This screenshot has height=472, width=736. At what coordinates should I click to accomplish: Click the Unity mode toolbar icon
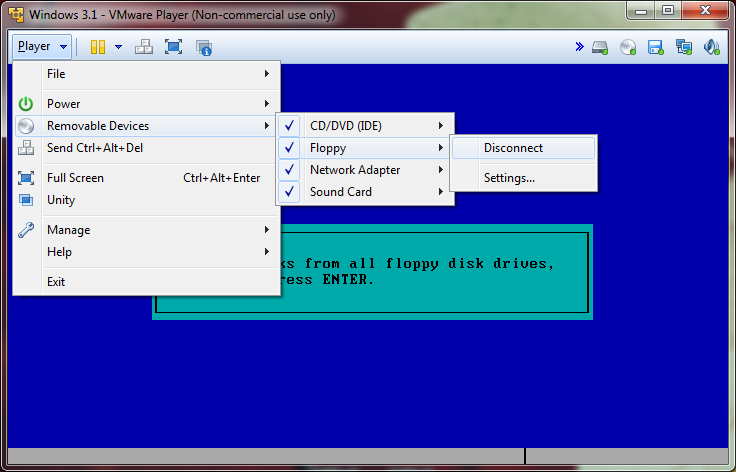(204, 47)
